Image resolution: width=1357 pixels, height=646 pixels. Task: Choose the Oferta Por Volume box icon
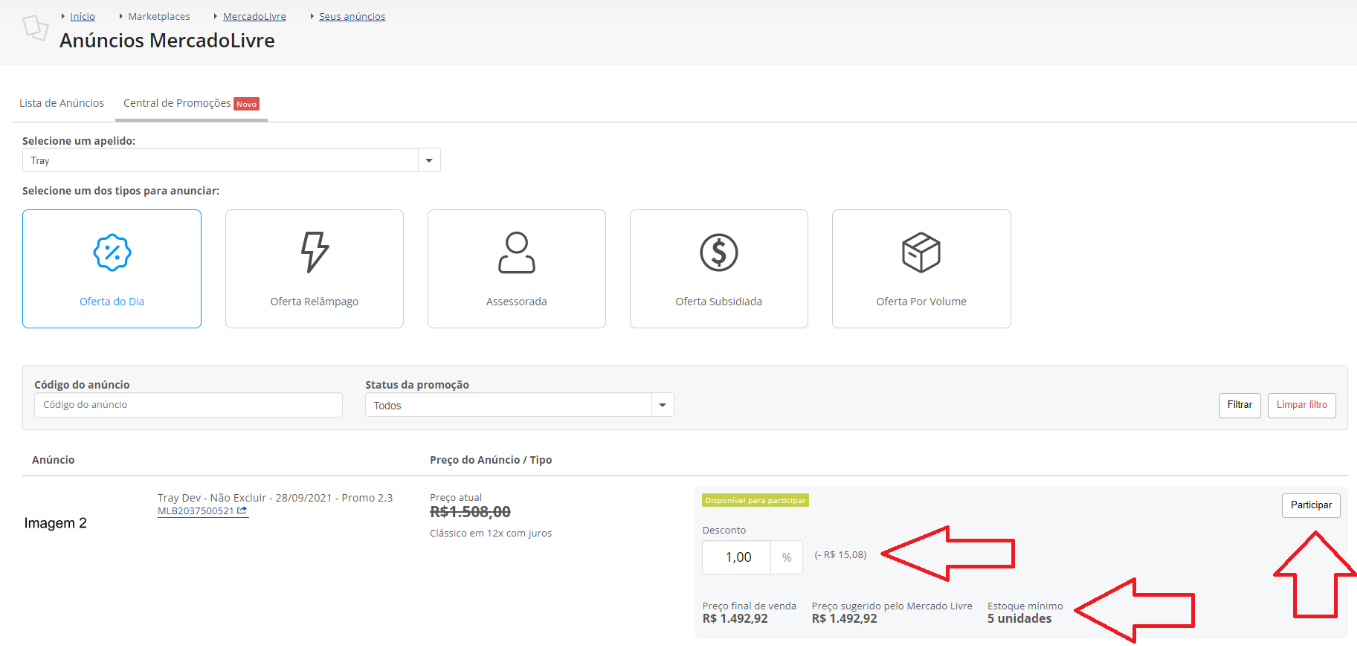coord(921,252)
